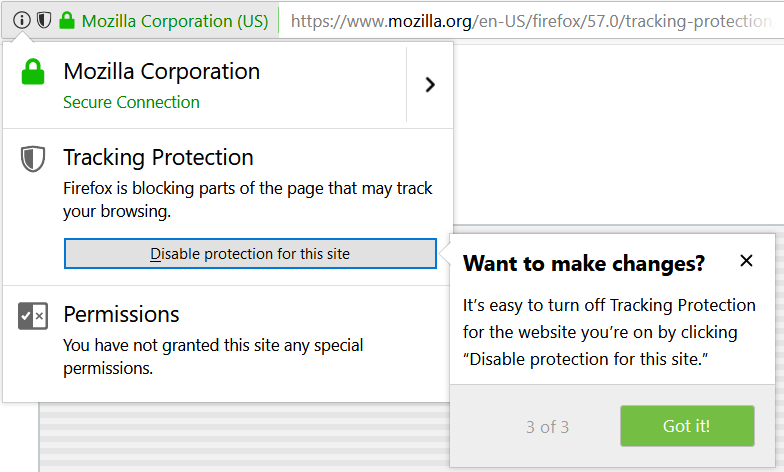The width and height of the screenshot is (784, 472).
Task: Click the 'Permissions' section heading
Action: click(121, 314)
